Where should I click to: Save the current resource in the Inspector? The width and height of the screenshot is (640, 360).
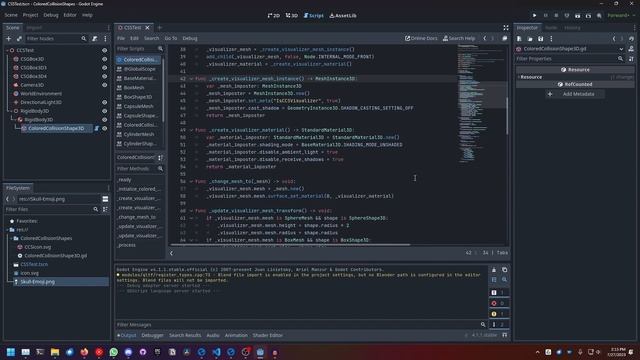click(540, 38)
